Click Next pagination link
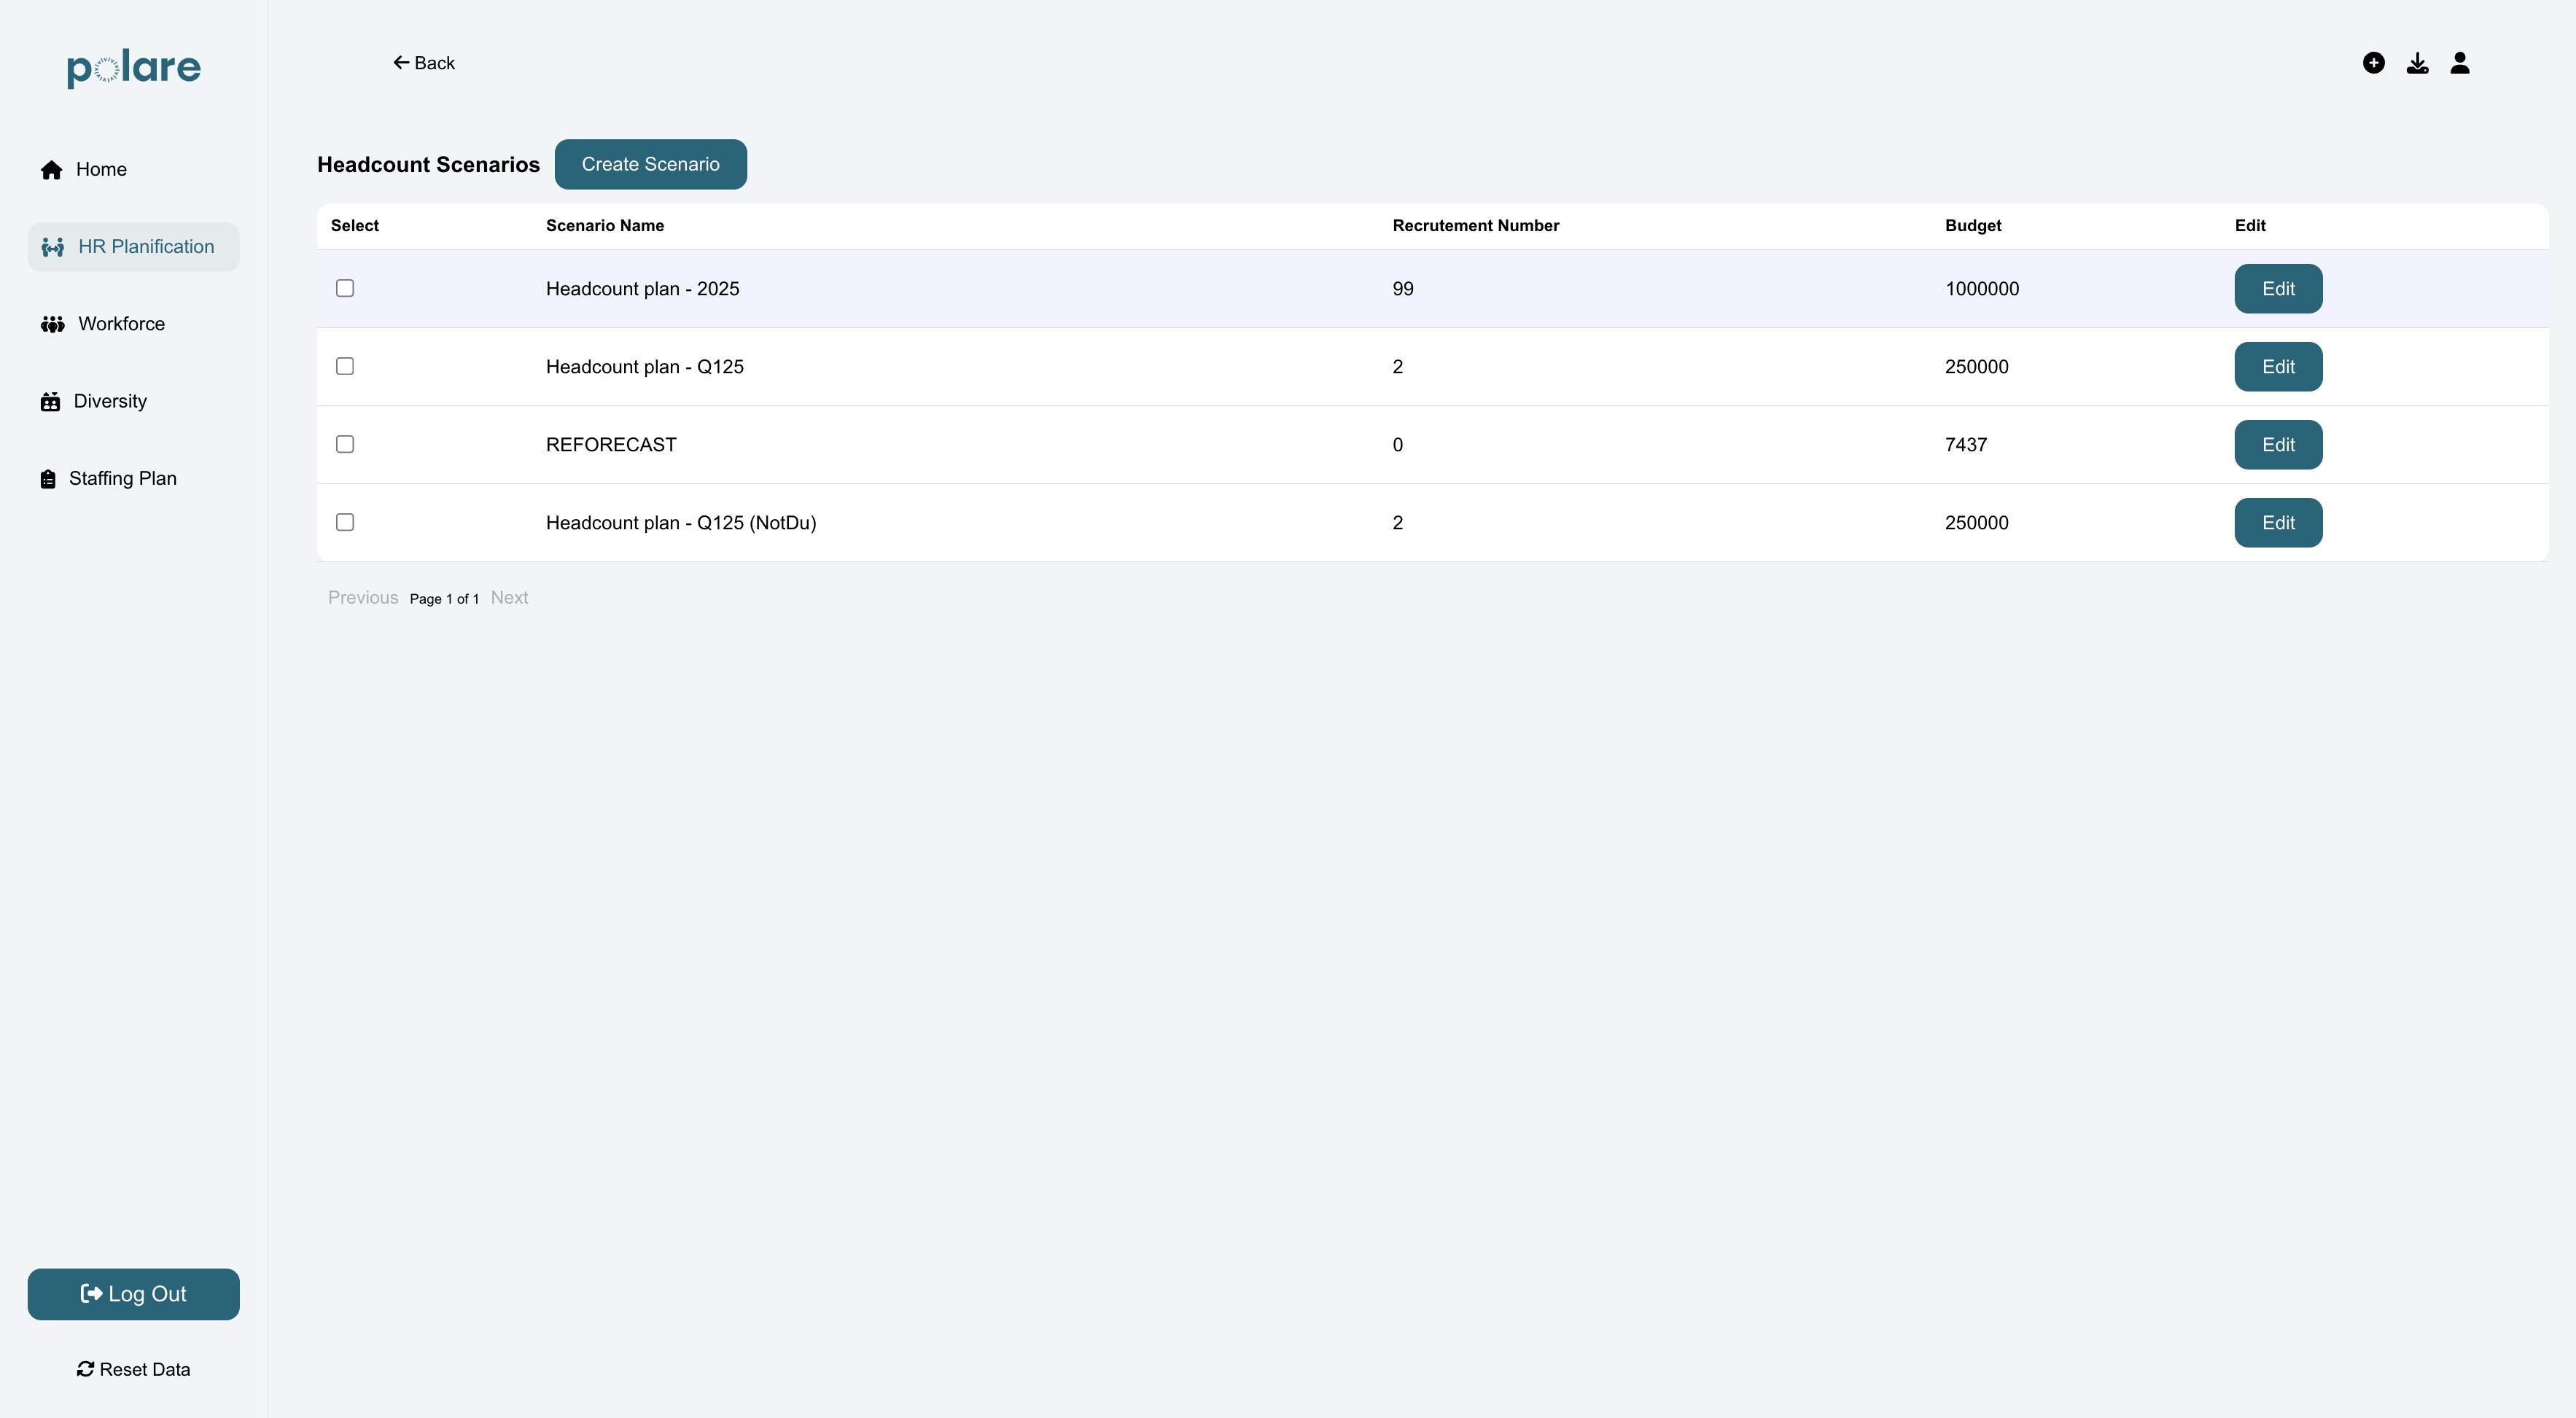Viewport: 2576px width, 1418px height. (509, 598)
